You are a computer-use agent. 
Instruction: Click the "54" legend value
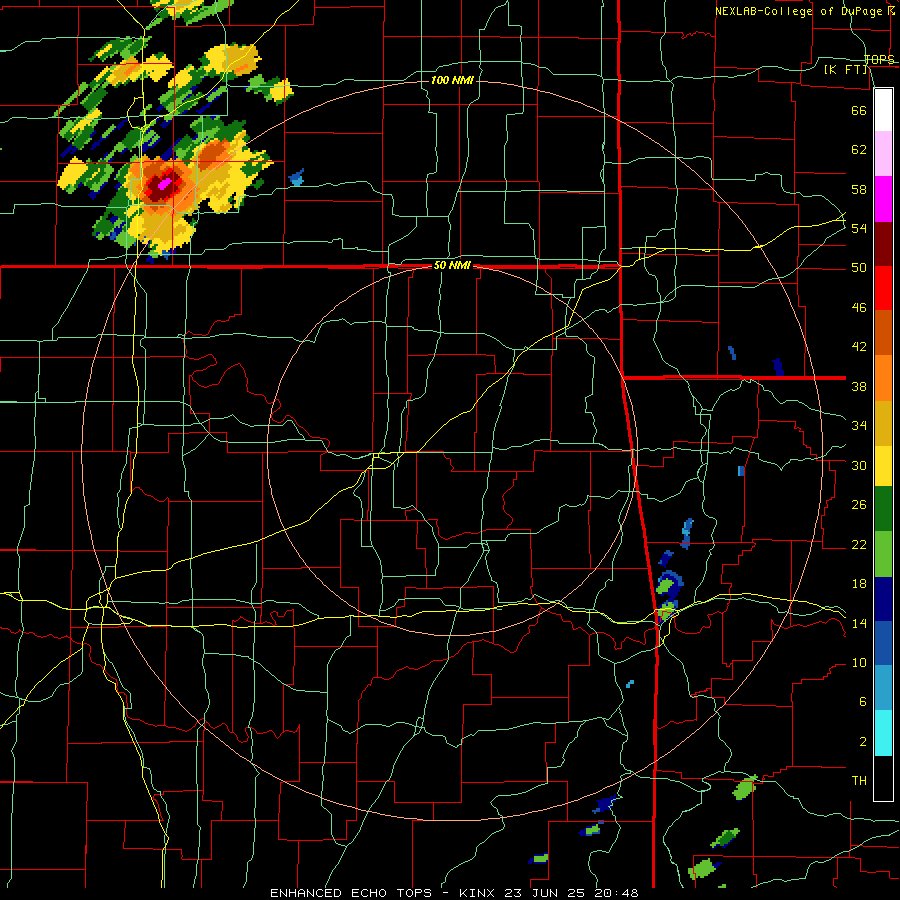coord(859,228)
